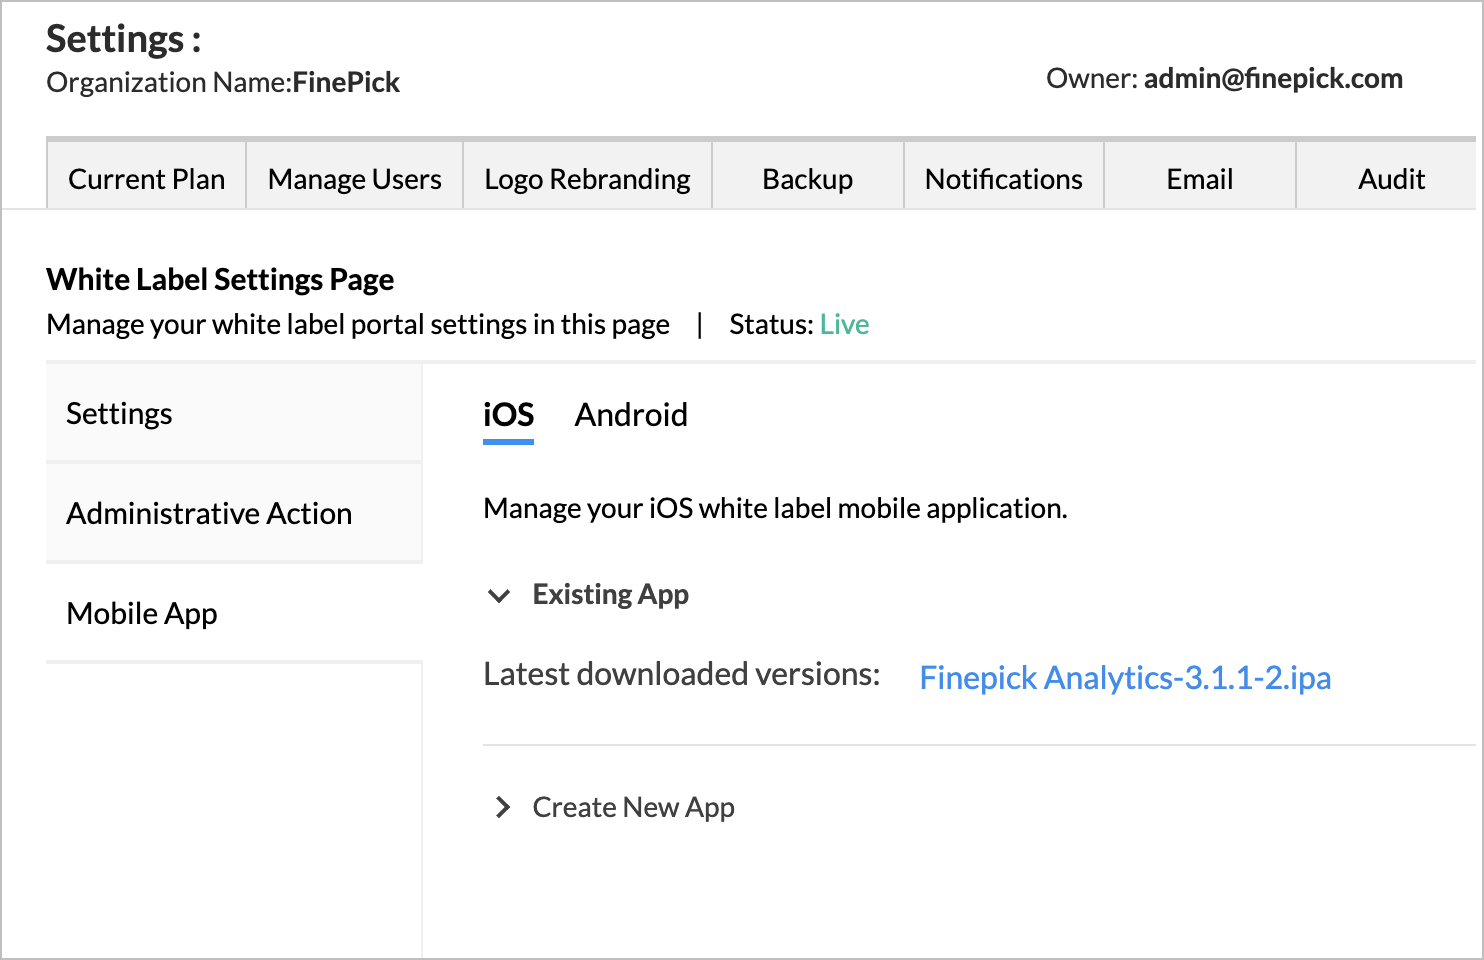Click the 'Settings :' page title
Image resolution: width=1484 pixels, height=960 pixels.
tap(124, 39)
